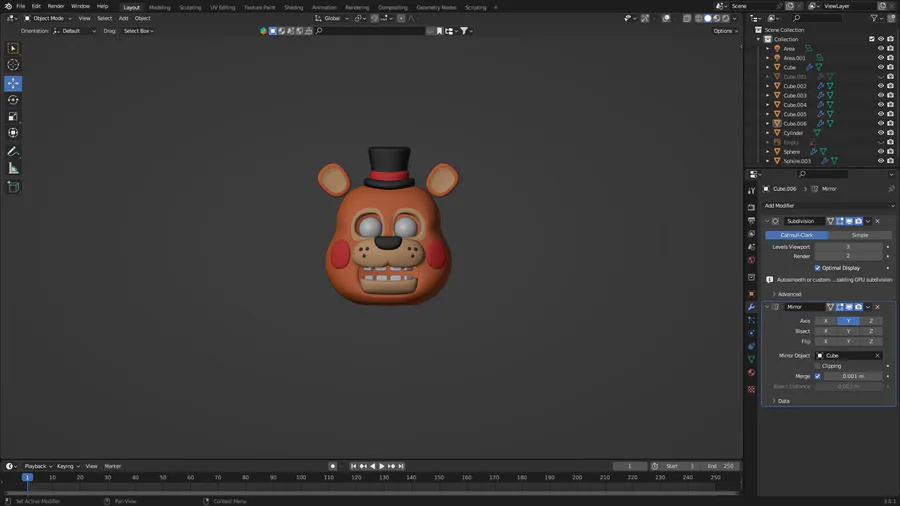Select the Select Box tool in toolbar
The image size is (900, 506).
13,48
